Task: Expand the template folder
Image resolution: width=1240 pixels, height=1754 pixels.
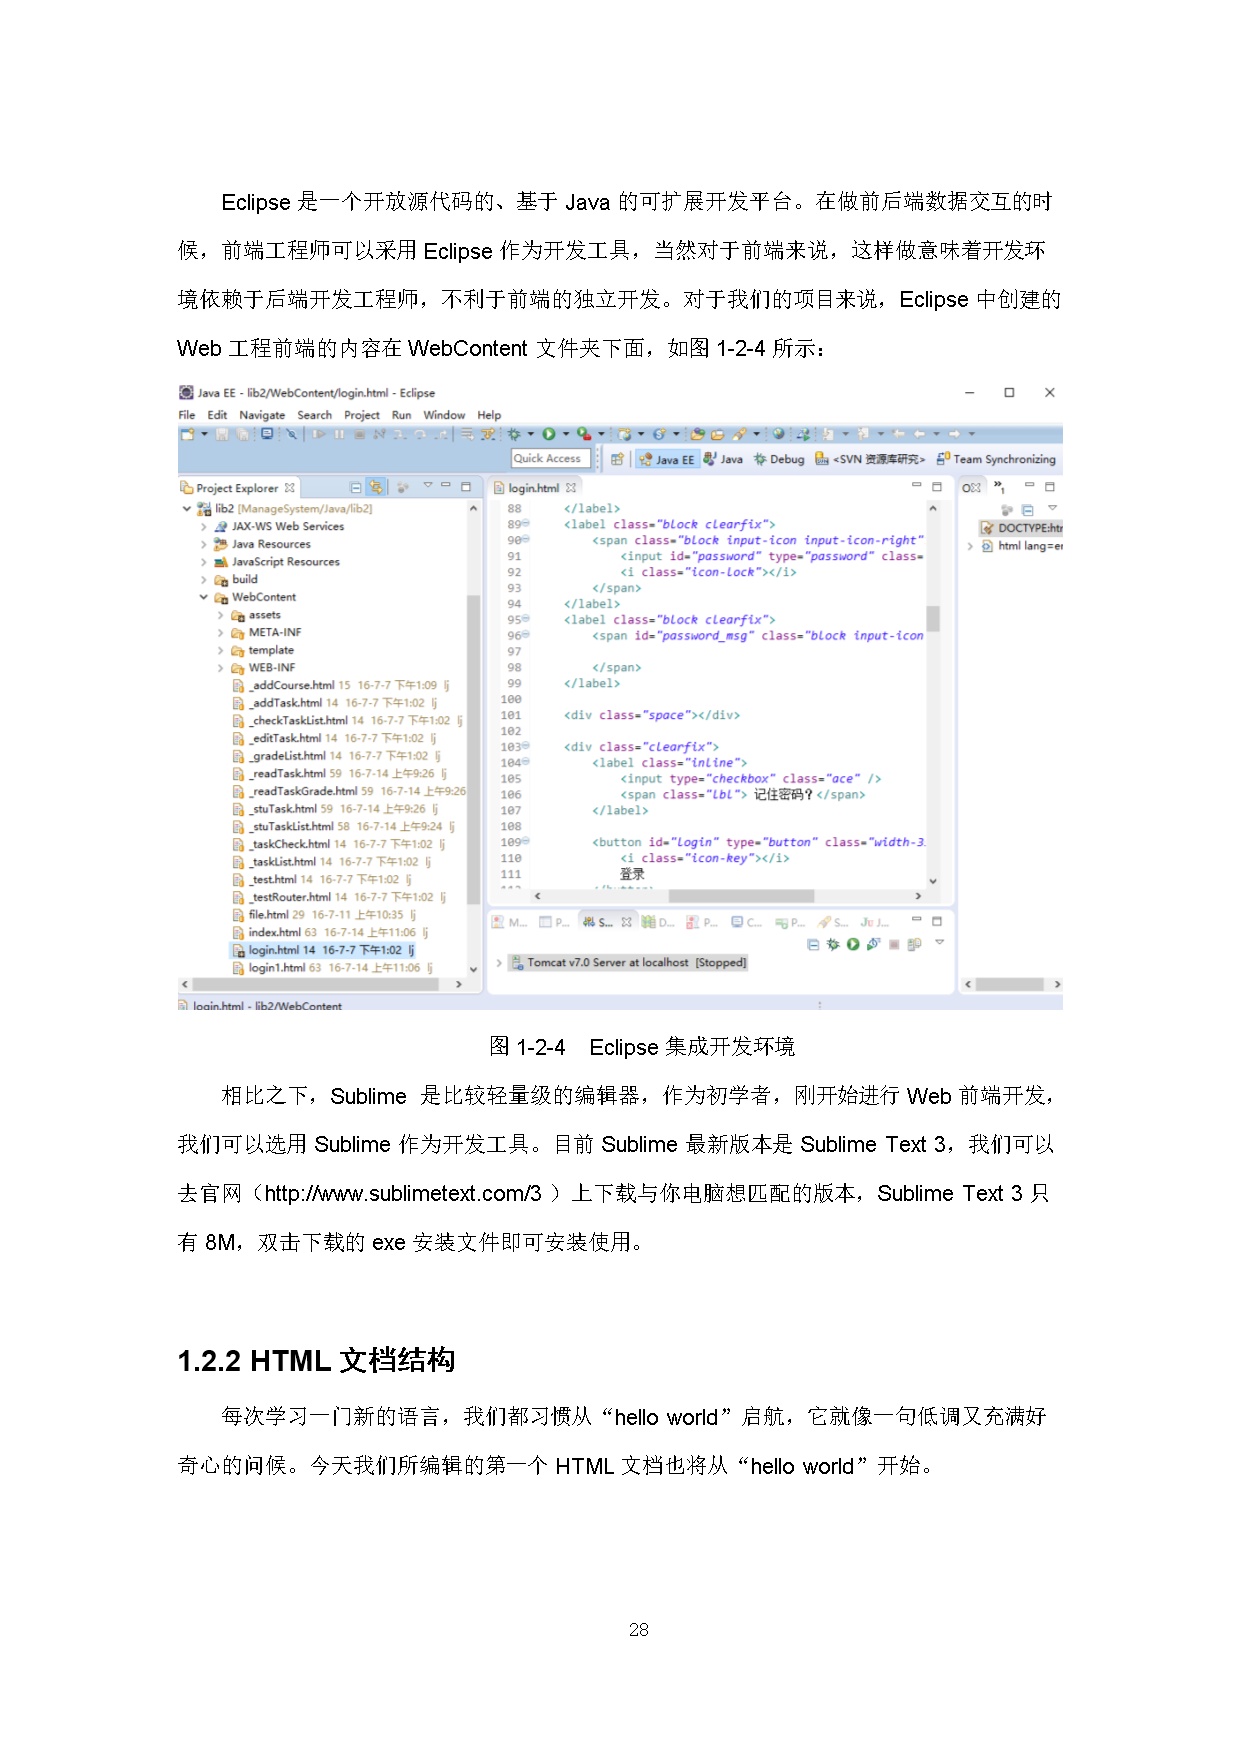Action: [x=220, y=650]
